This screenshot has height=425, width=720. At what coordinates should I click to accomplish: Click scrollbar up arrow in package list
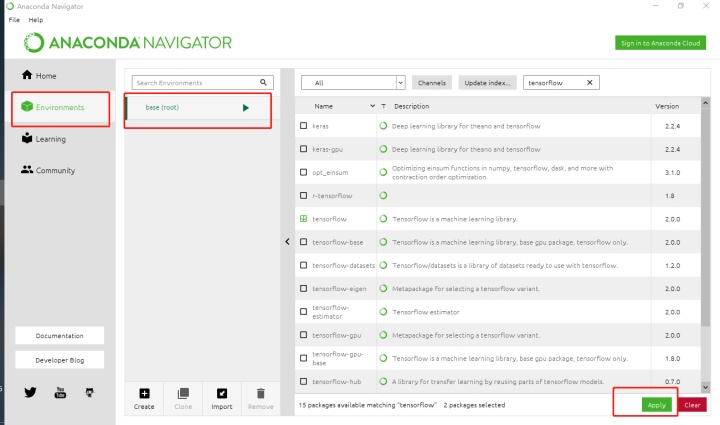[x=705, y=103]
